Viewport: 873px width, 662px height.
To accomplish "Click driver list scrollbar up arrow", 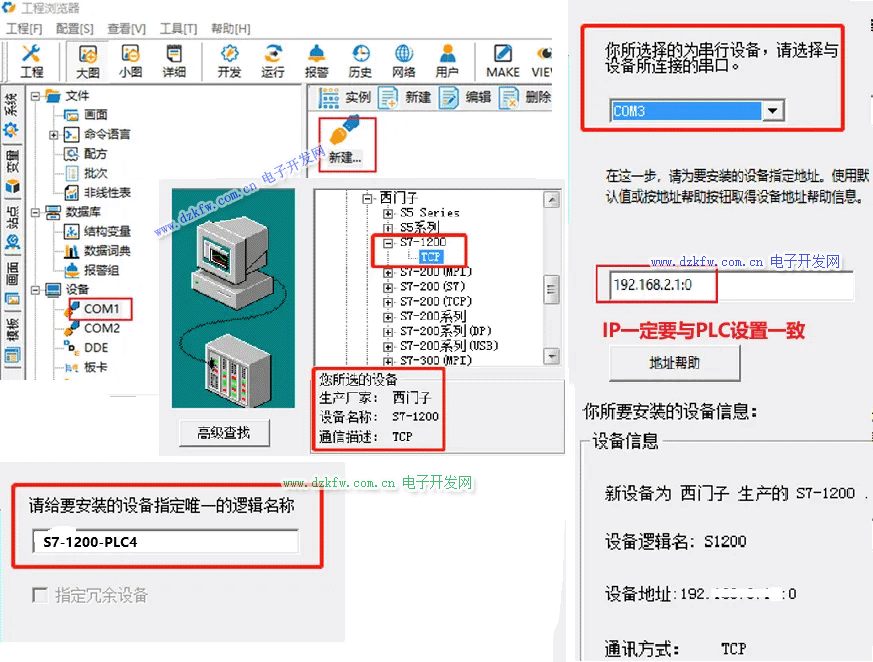I will click(551, 199).
